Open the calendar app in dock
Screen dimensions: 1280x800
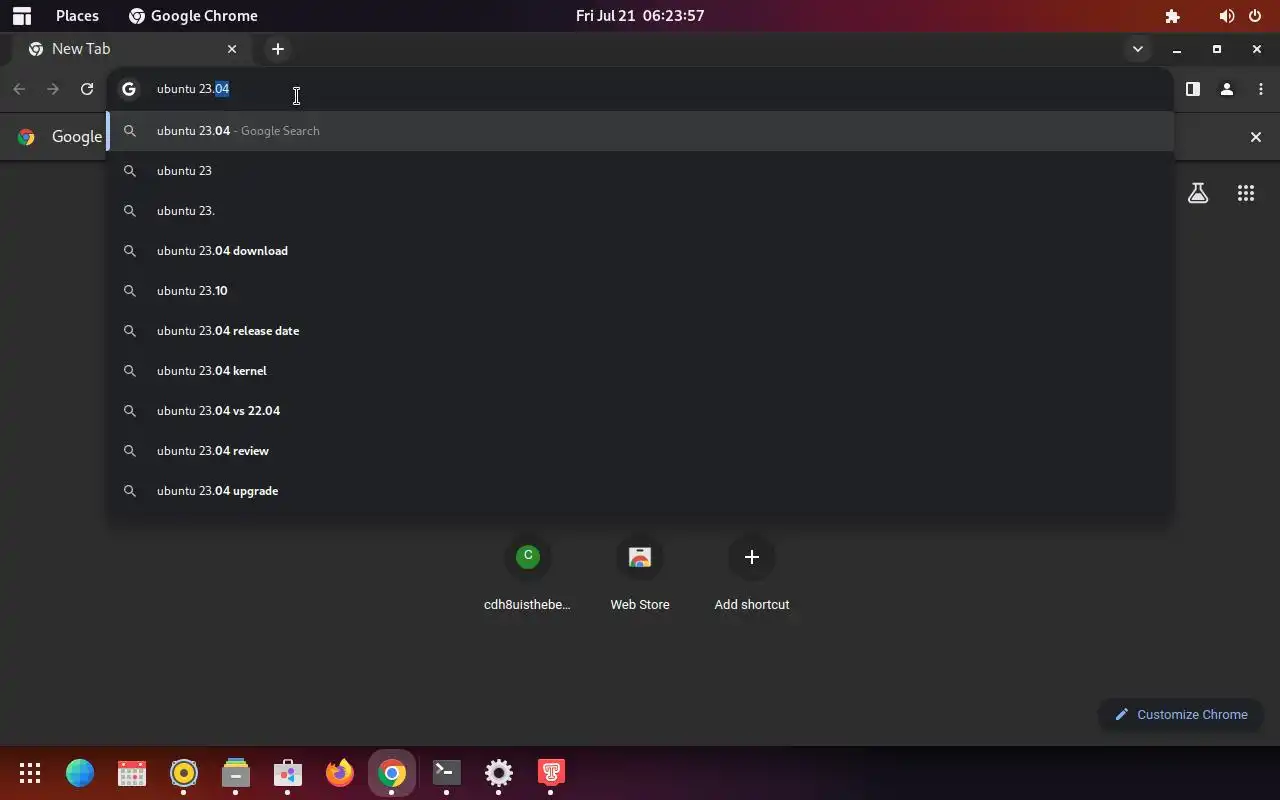click(132, 772)
